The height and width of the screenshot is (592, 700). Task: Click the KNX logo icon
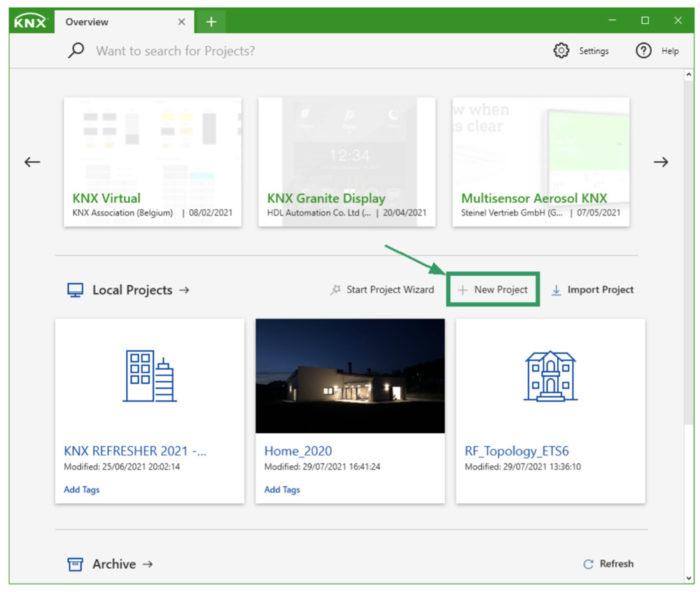[x=30, y=21]
